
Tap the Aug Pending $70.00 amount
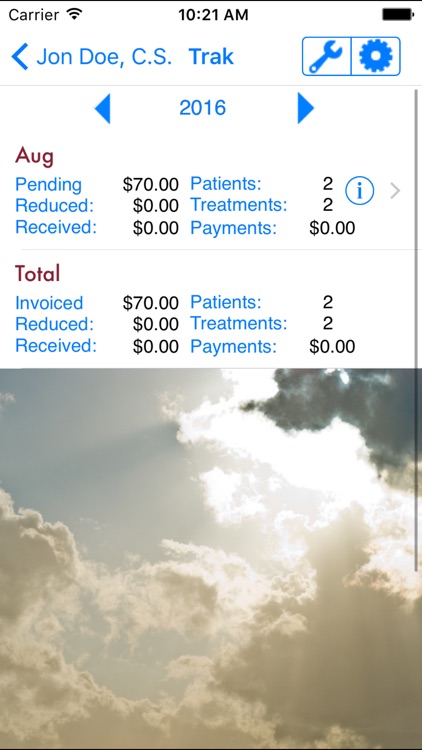(x=151, y=184)
